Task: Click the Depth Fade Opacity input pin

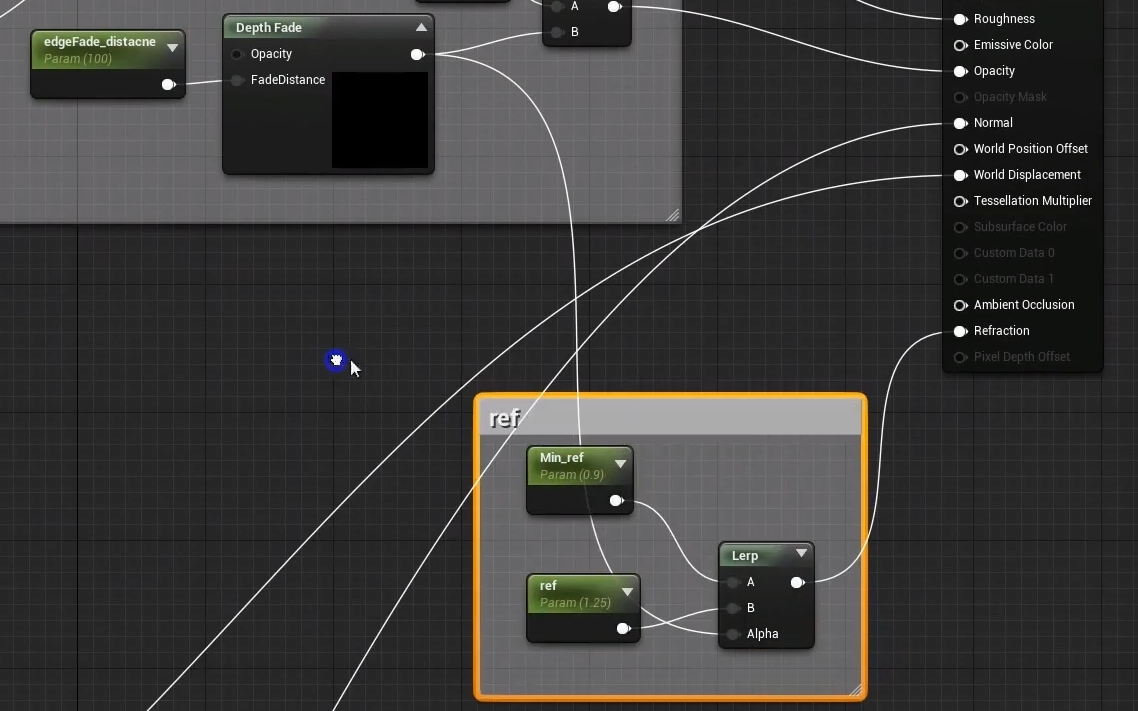Action: click(x=237, y=54)
